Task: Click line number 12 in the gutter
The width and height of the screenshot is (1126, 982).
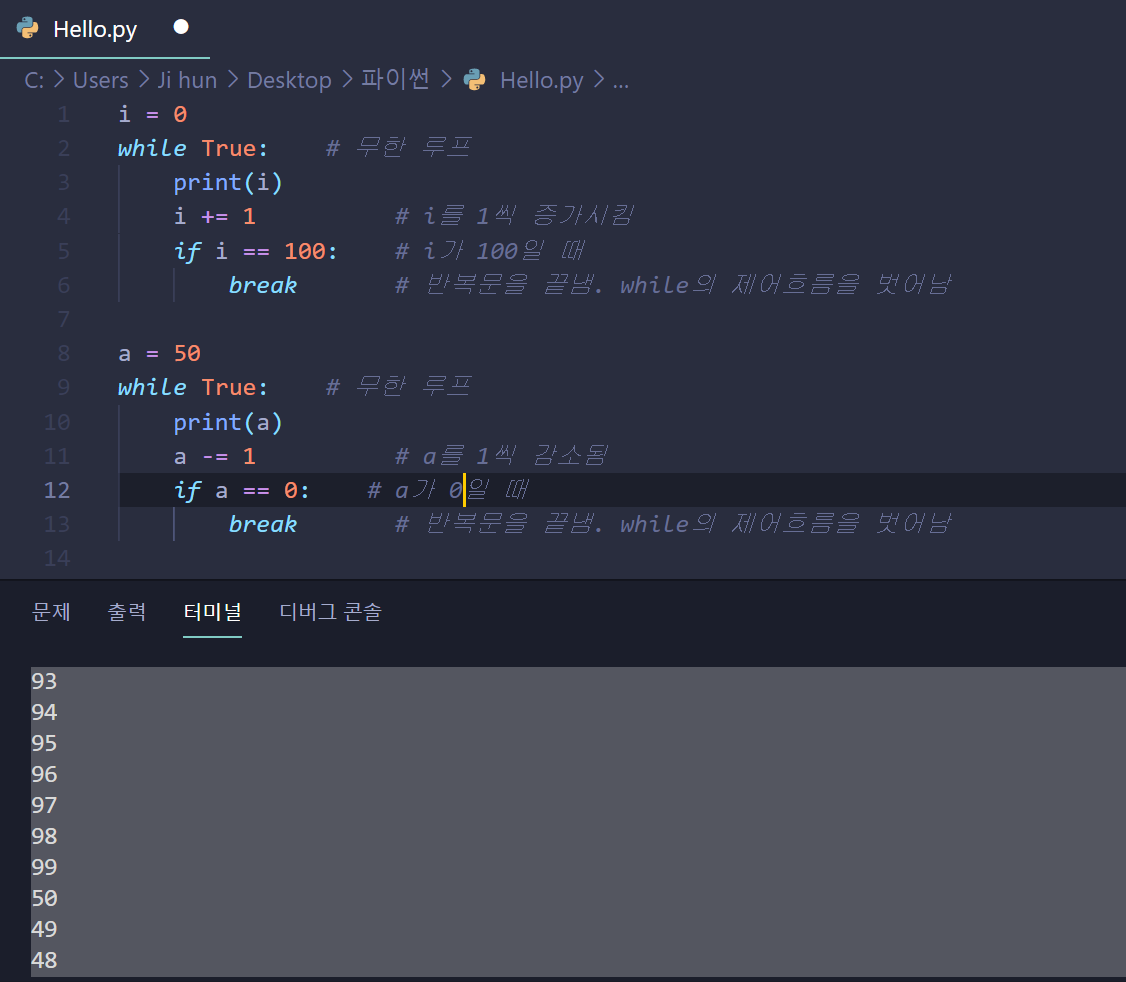Action: 57,491
